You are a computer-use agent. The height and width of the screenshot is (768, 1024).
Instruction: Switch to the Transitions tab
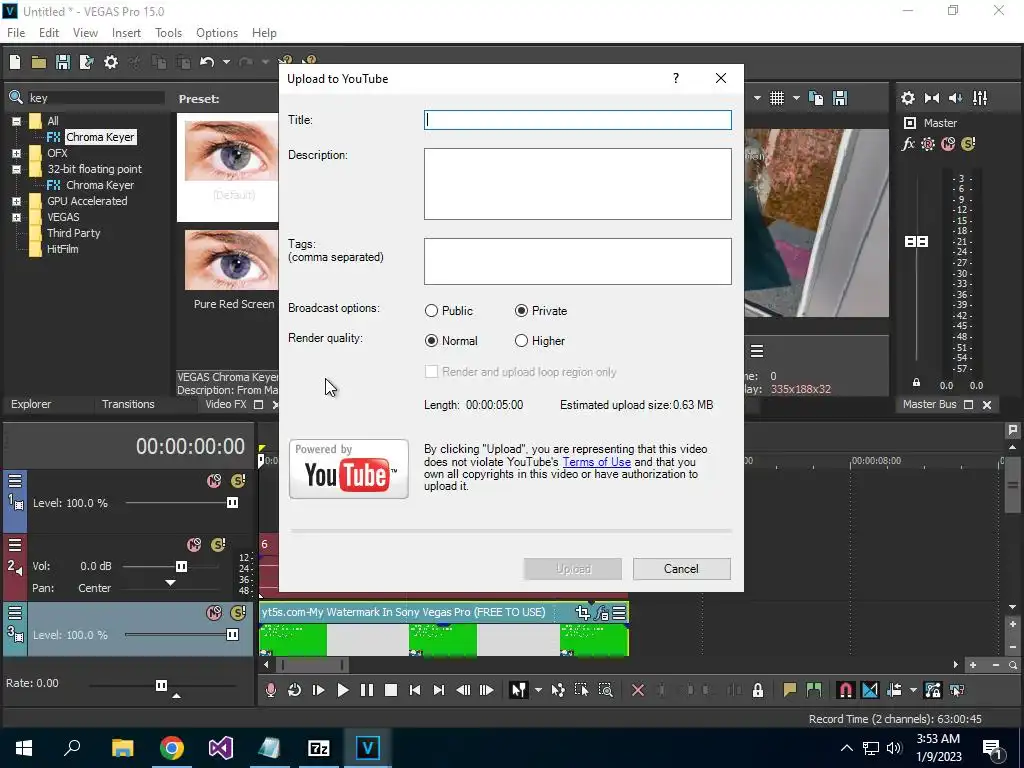click(x=128, y=404)
